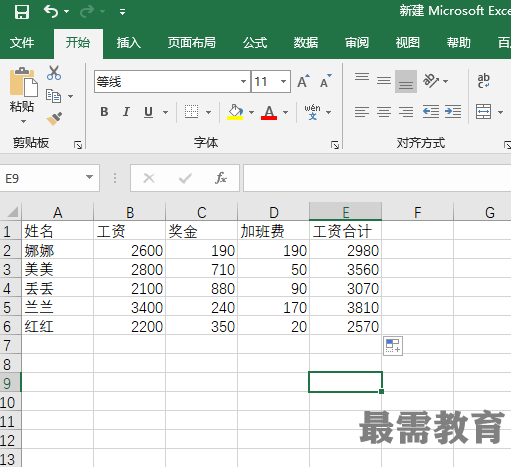The height and width of the screenshot is (467, 511).
Task: Toggle Bold formatting
Action: 104,112
